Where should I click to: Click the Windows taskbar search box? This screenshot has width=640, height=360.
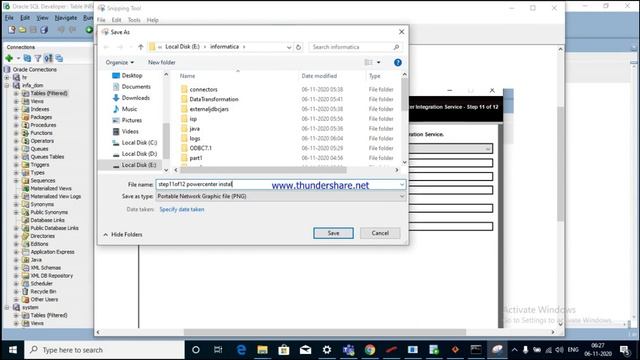point(105,350)
